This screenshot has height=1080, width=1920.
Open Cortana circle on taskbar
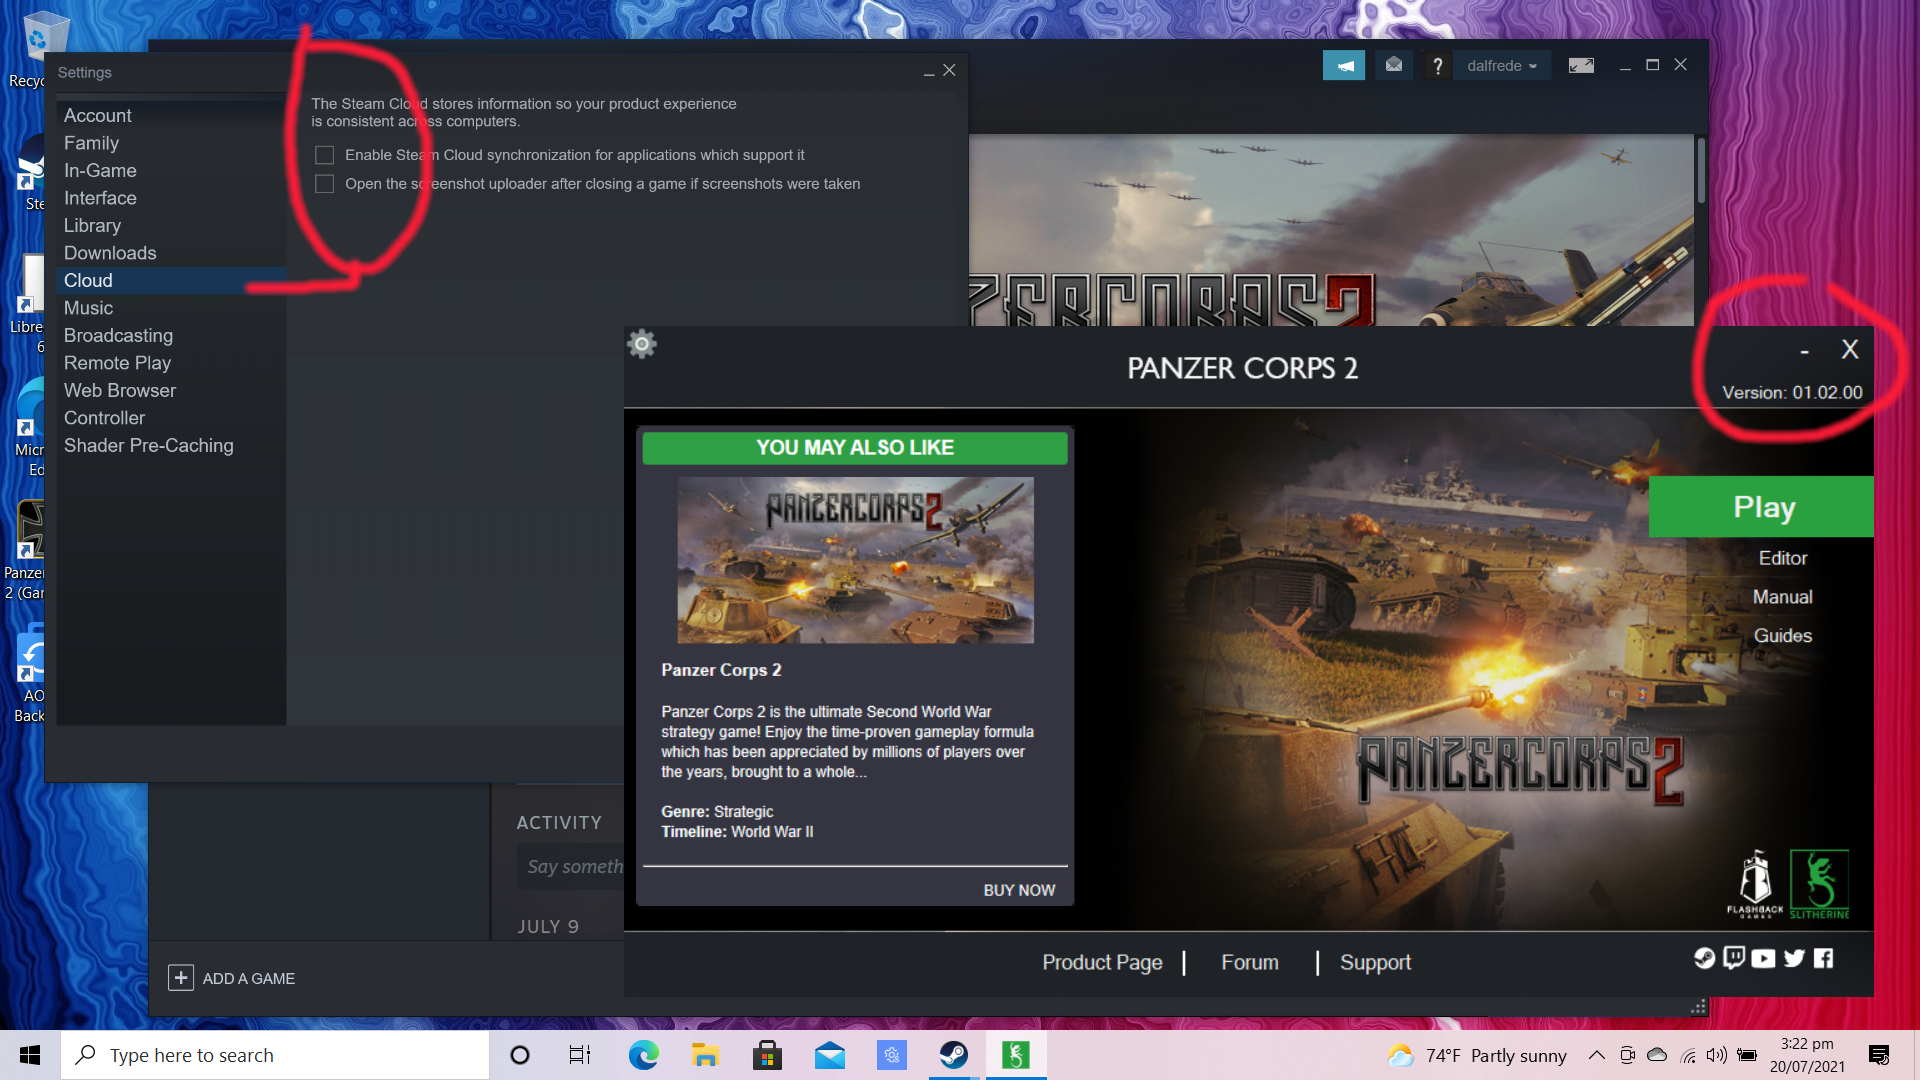click(519, 1055)
